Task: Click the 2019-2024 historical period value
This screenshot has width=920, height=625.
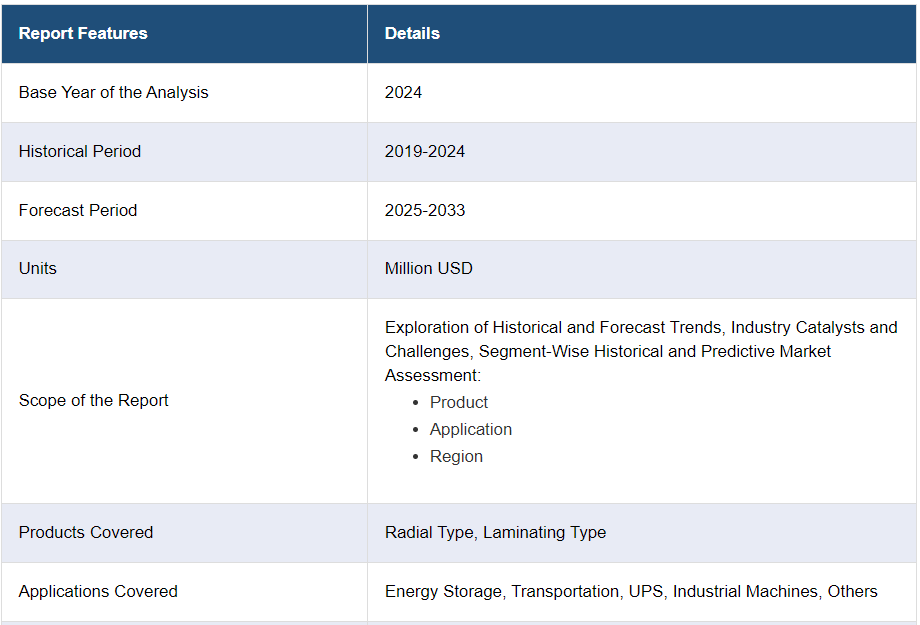Action: pyautogui.click(x=425, y=151)
